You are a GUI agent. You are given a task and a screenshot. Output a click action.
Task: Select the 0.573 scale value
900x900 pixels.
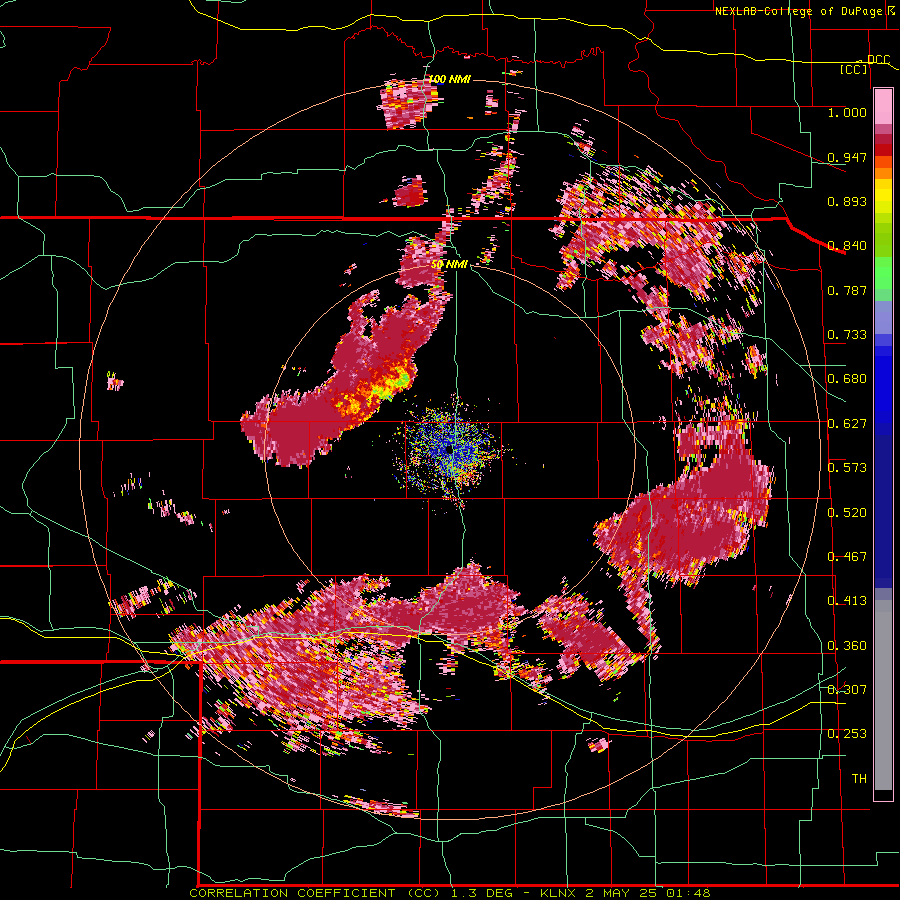coord(847,468)
